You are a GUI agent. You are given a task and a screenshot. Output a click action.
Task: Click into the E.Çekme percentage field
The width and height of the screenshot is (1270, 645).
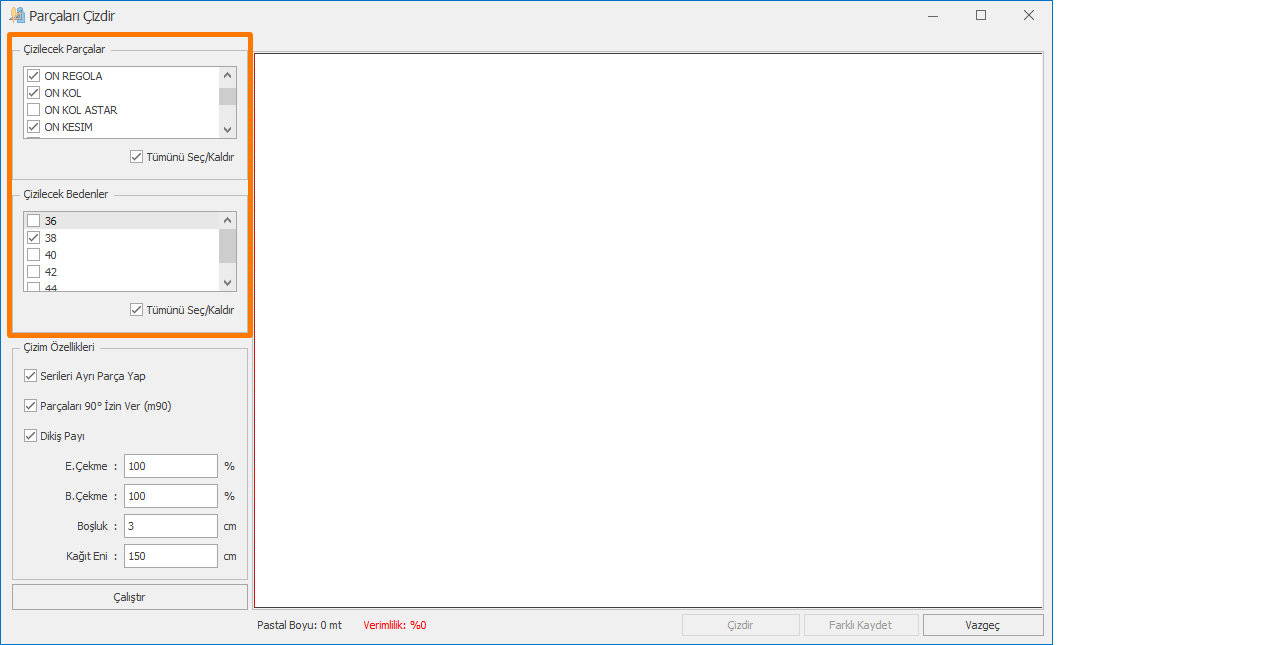(x=170, y=466)
